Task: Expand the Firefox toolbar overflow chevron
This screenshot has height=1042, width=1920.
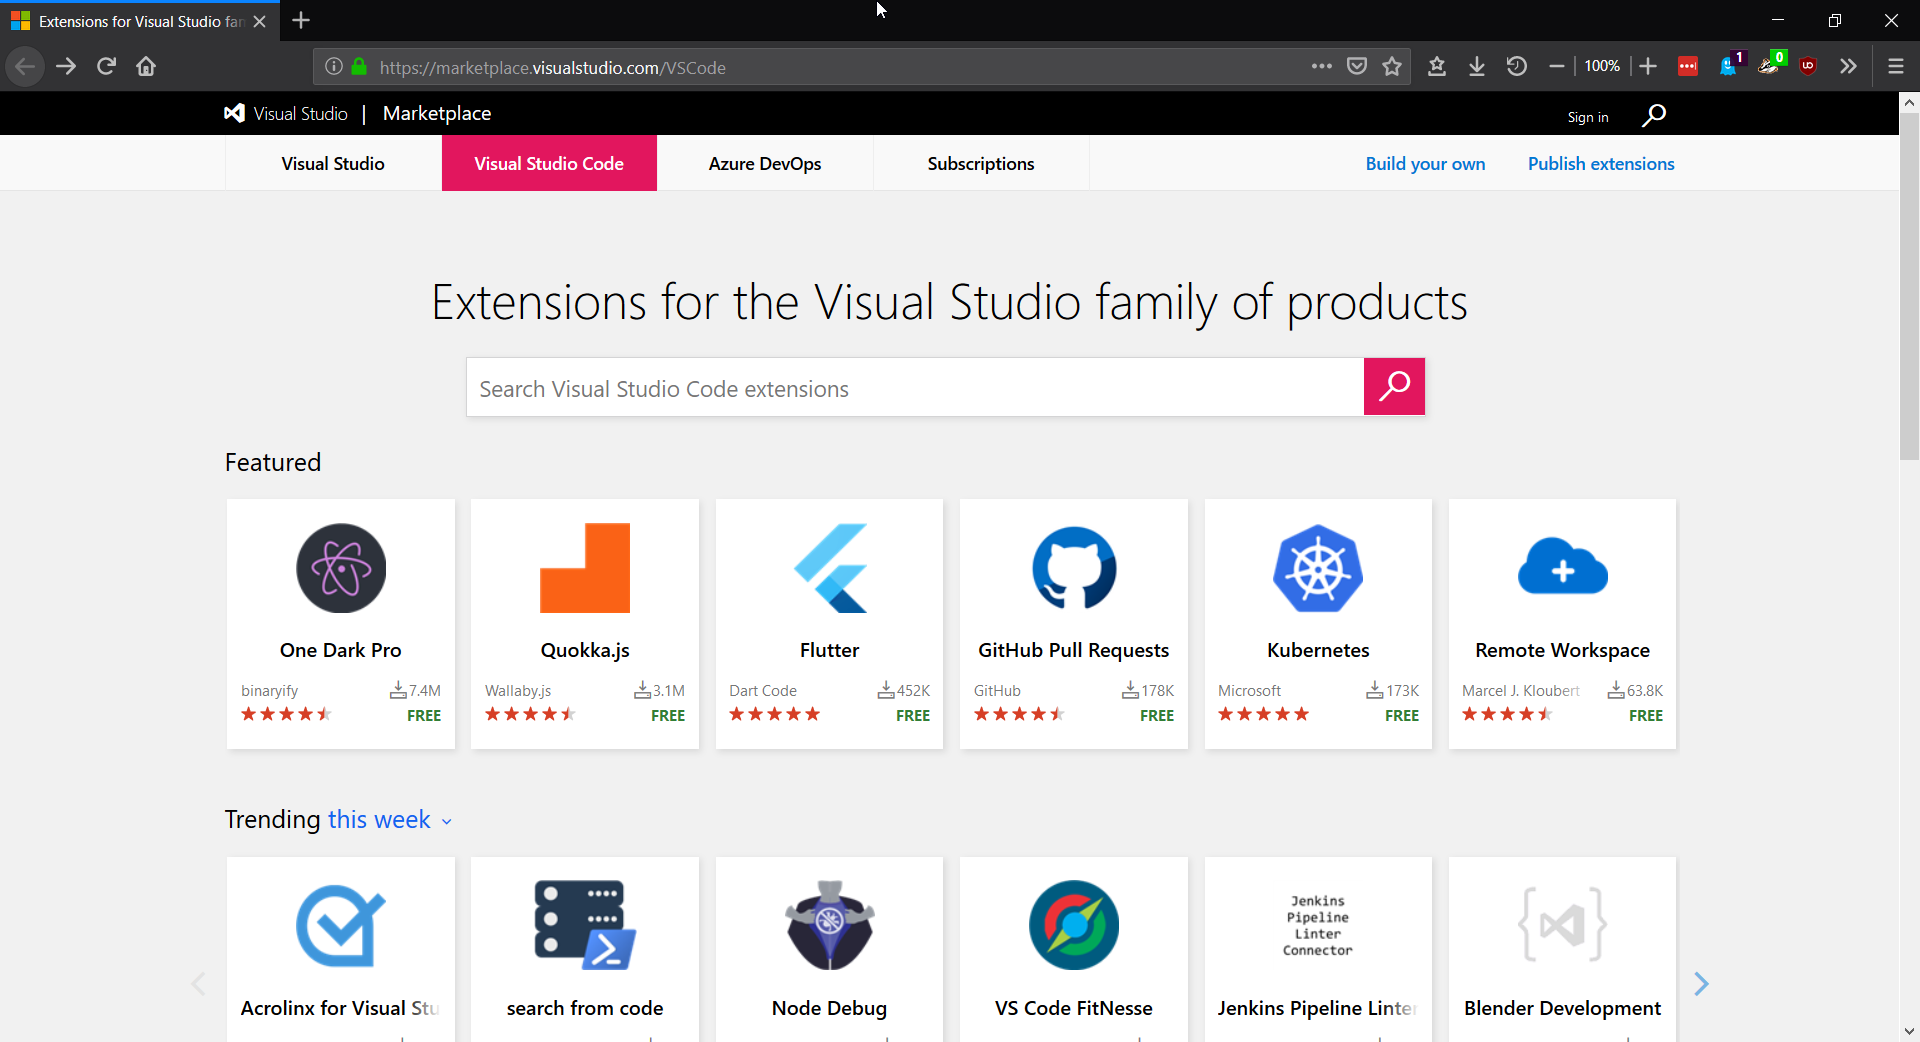Action: (x=1848, y=67)
